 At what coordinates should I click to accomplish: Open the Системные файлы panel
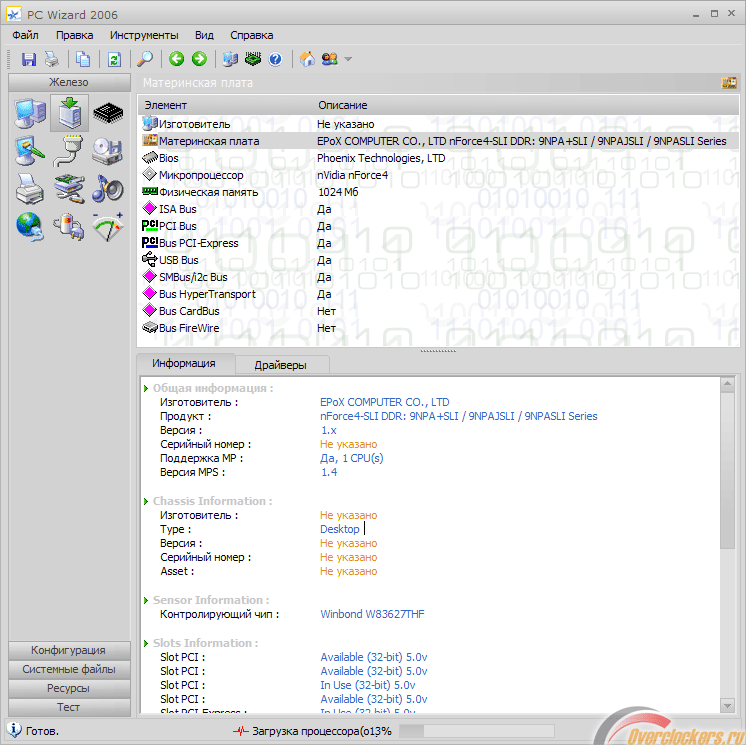click(x=69, y=669)
